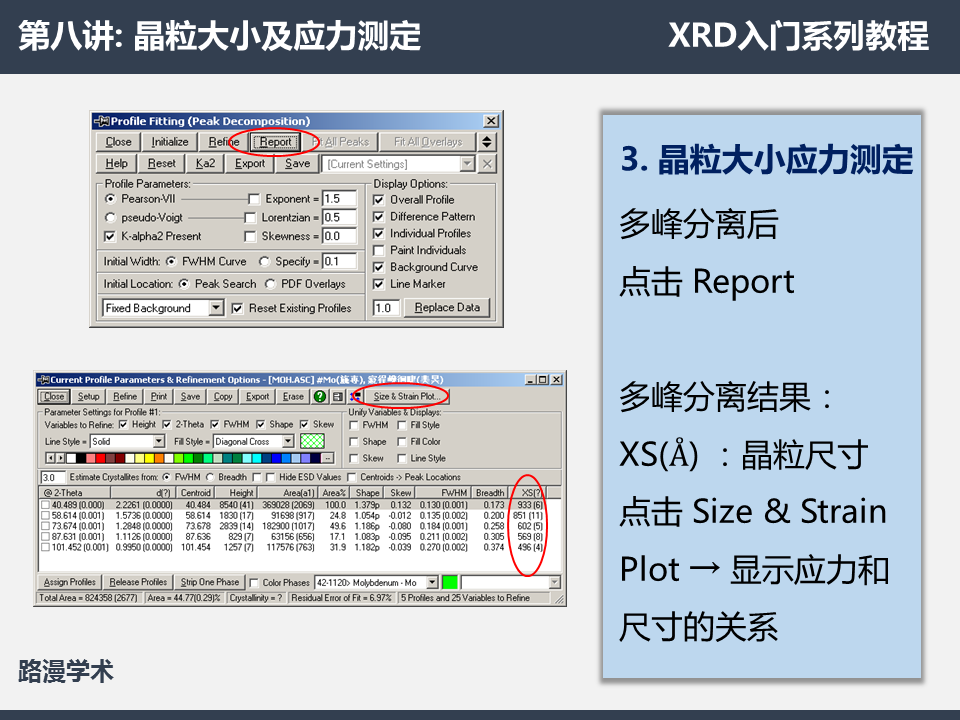
Task: Click the Breadth column header
Action: (x=490, y=492)
